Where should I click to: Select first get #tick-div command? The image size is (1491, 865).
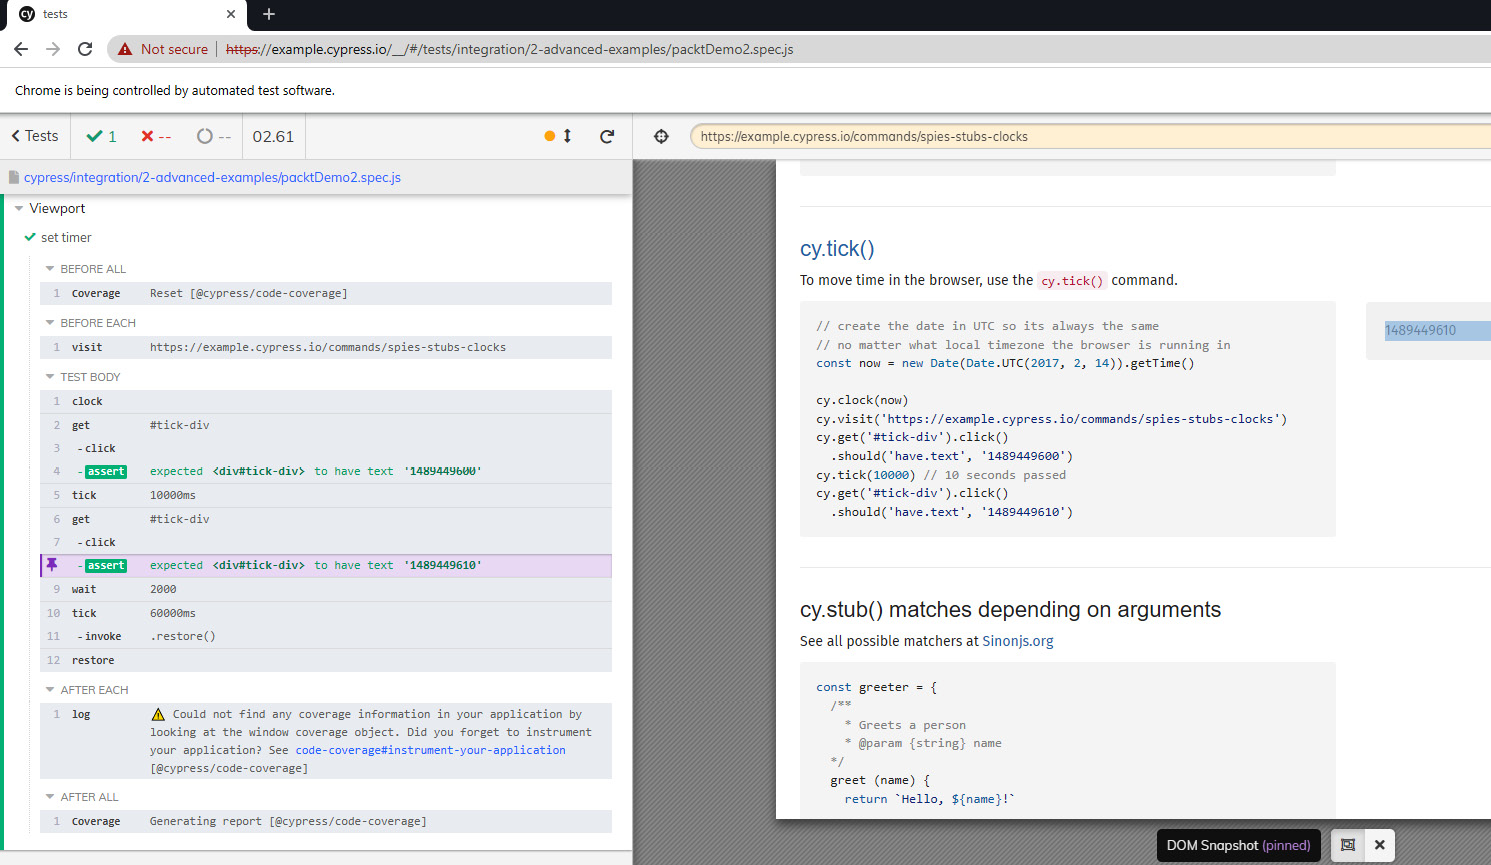[x=326, y=425]
